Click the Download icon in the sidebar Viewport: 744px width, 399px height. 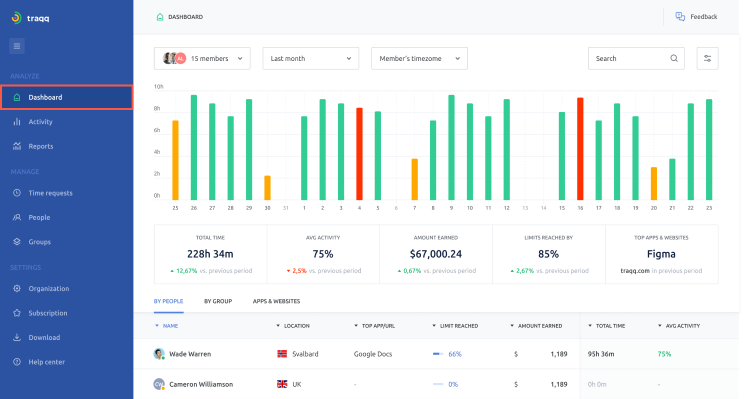pos(17,337)
